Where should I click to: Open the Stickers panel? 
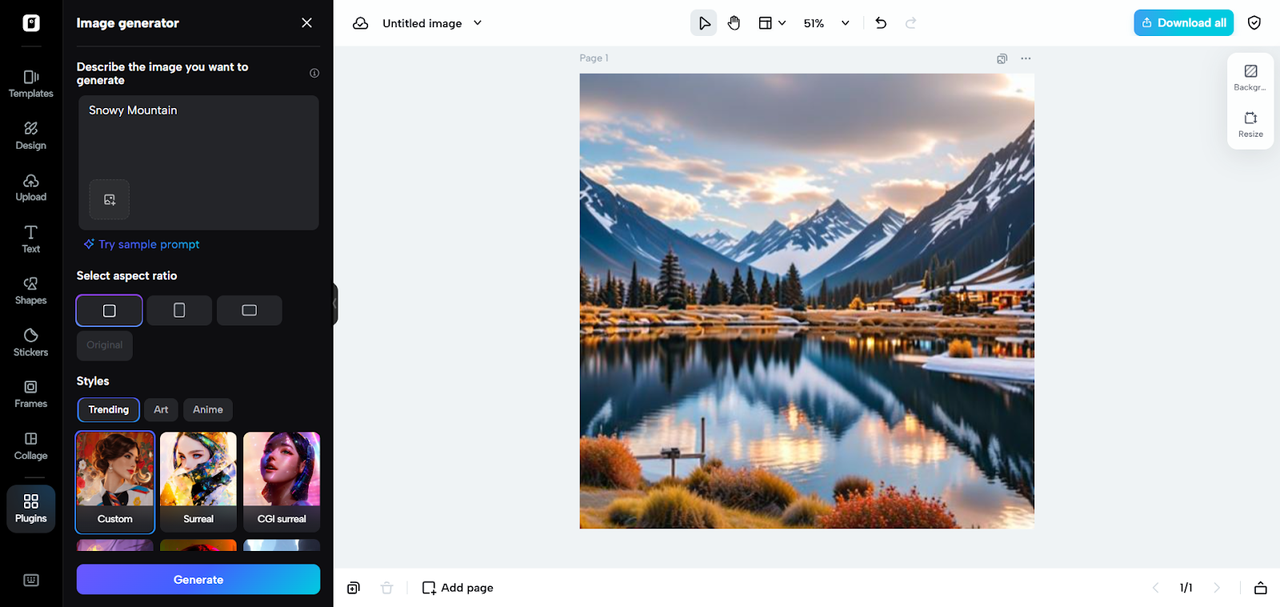coord(30,342)
